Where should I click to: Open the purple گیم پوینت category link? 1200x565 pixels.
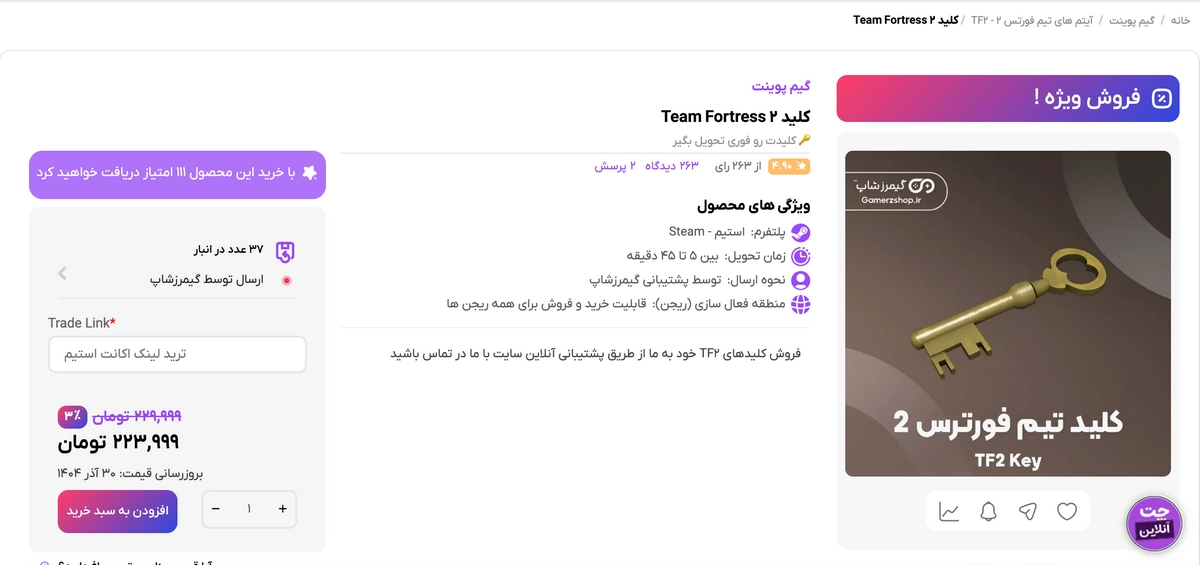click(x=781, y=87)
